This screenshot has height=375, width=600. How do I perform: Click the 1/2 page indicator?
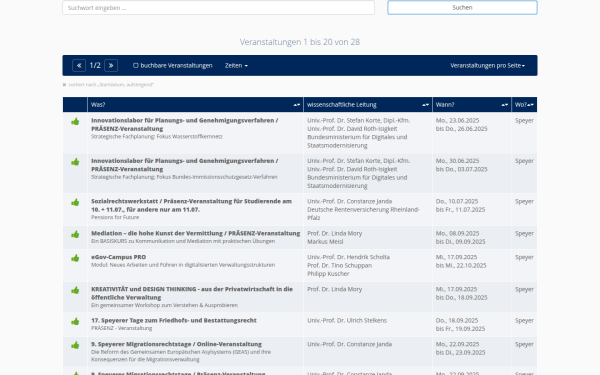[x=95, y=65]
